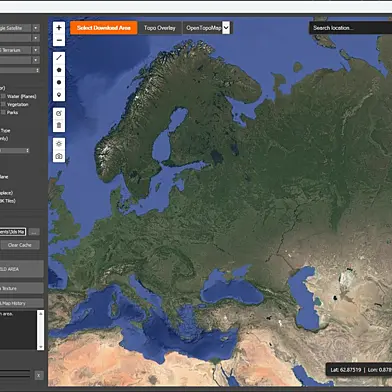Click the spinner arrows below the Terrarium dropdowns
Image resolution: width=392 pixels, height=392 pixels.
point(37,70)
